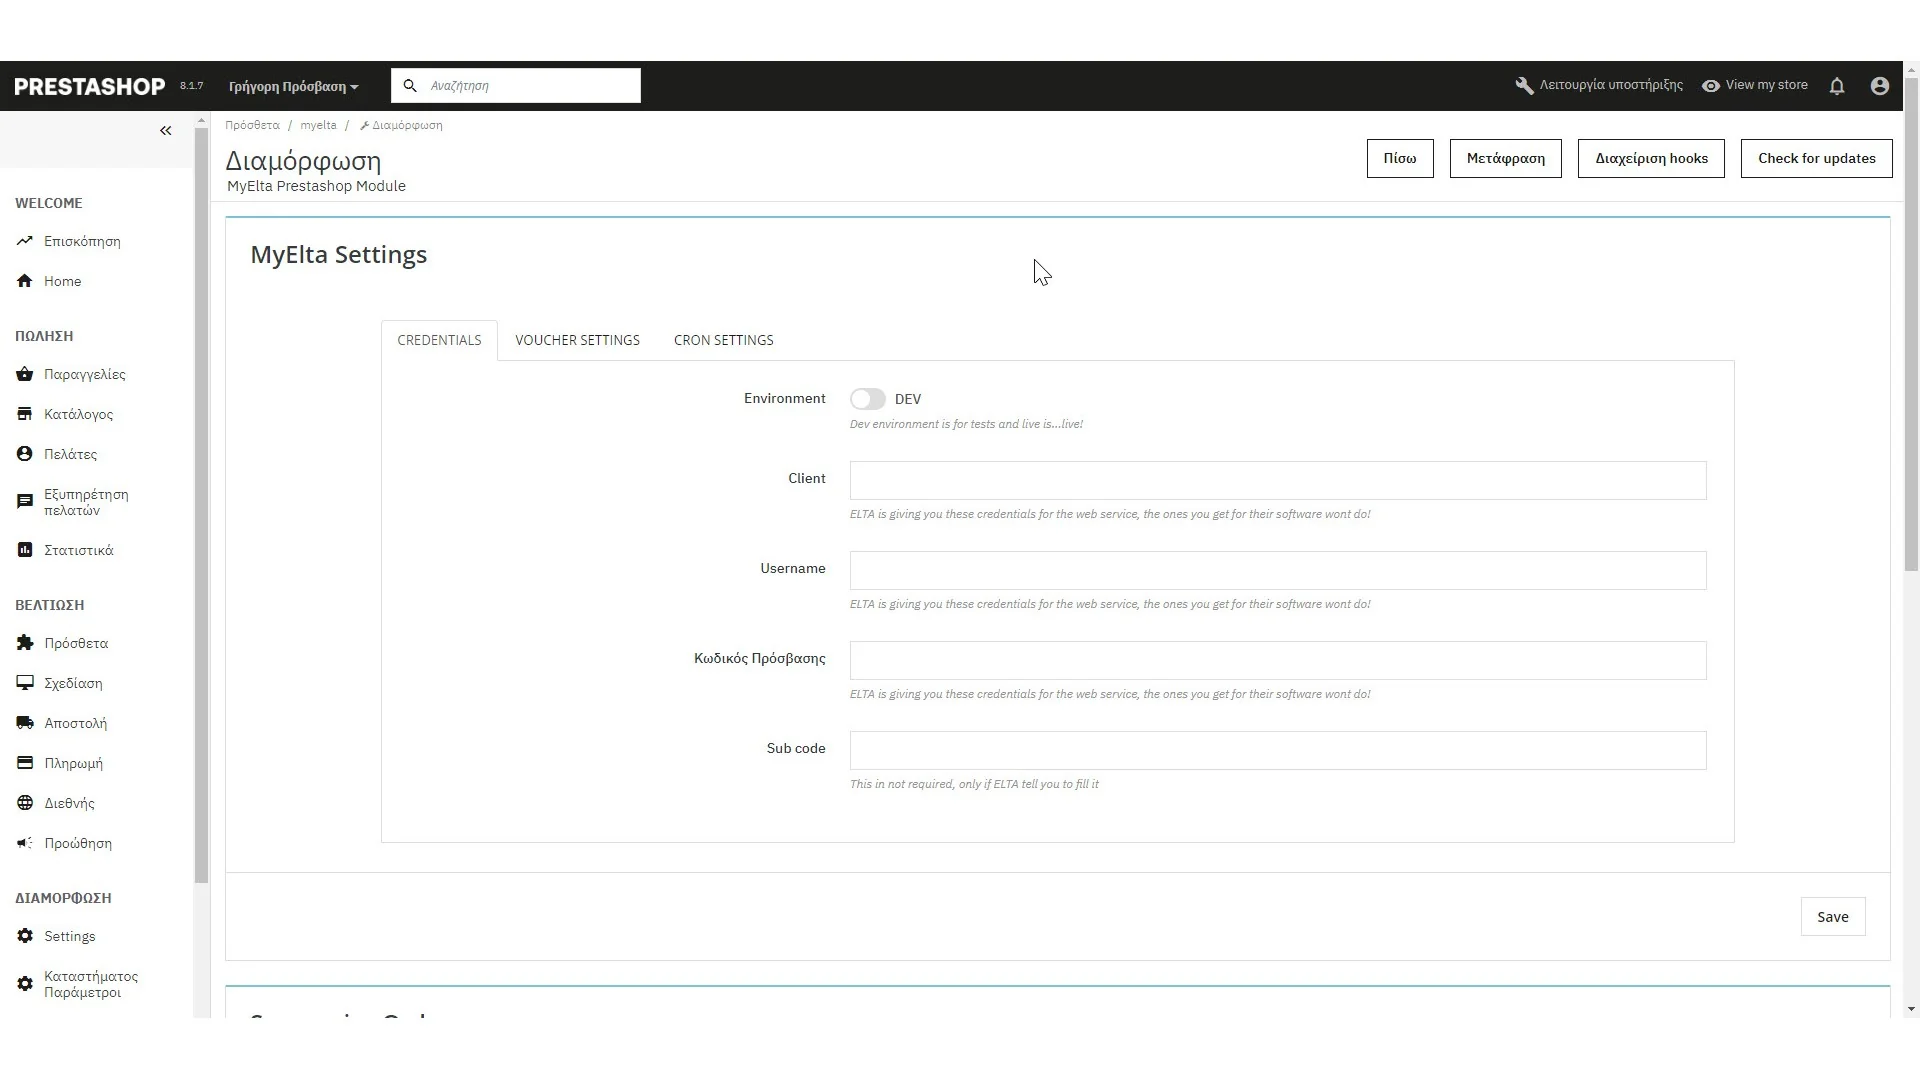Expand the Καταστήματος Παράμετροι menu

pyautogui.click(x=90, y=985)
